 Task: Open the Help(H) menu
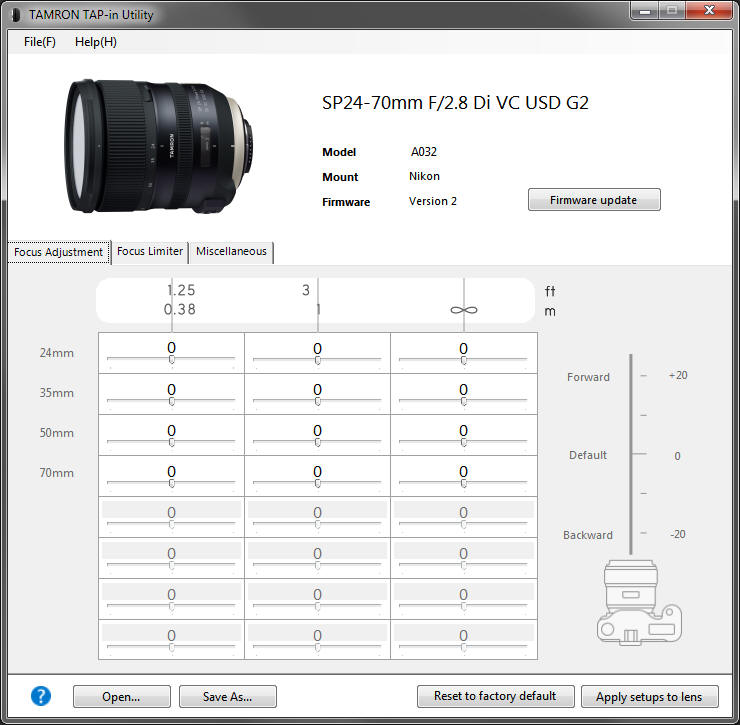(x=96, y=42)
